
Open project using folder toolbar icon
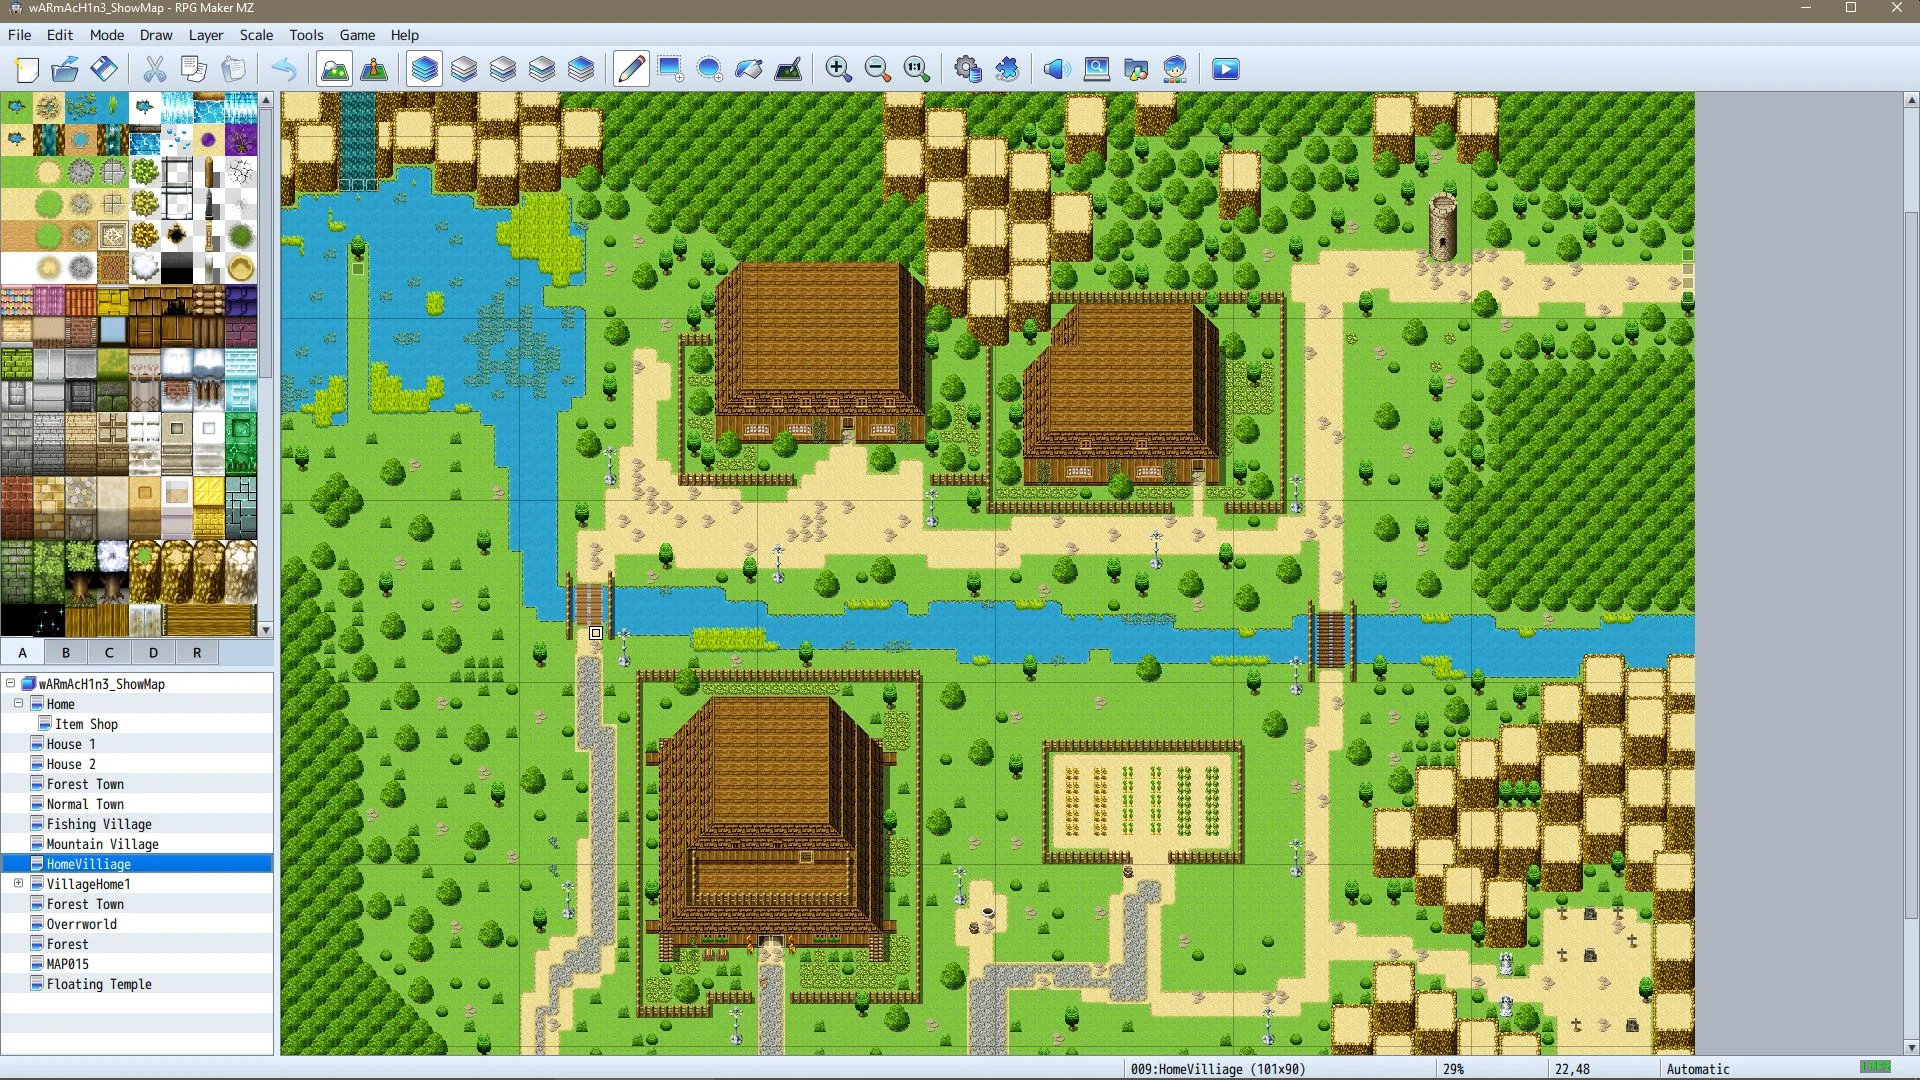pyautogui.click(x=65, y=69)
